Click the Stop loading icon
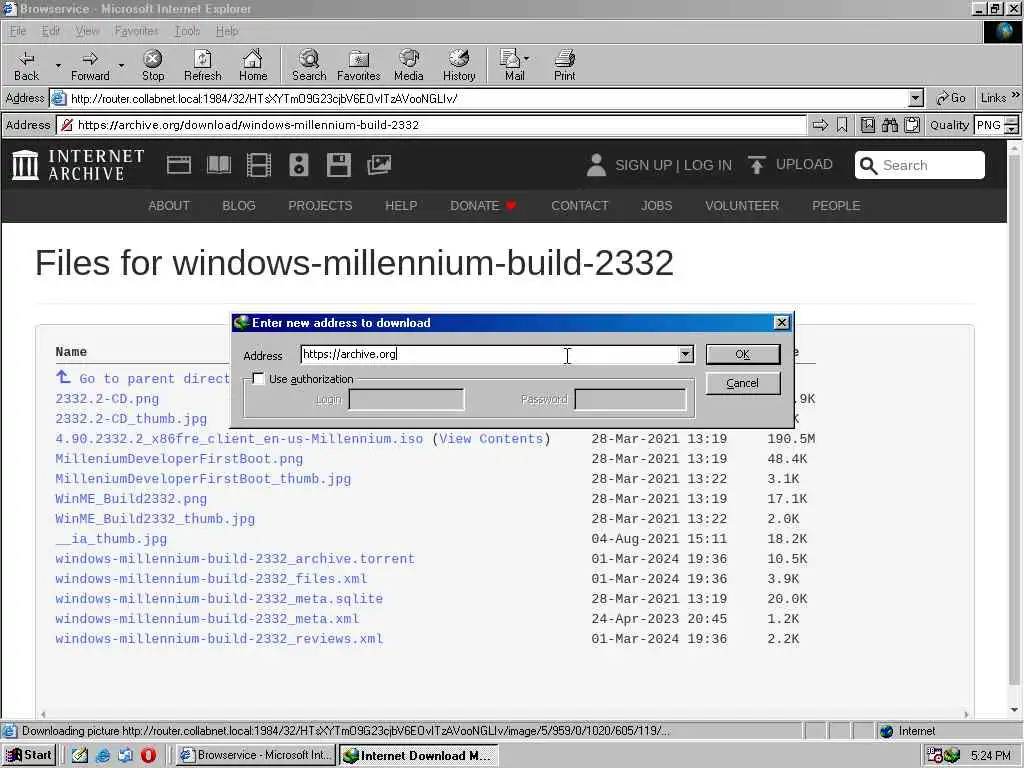The image size is (1024, 768). tap(153, 65)
